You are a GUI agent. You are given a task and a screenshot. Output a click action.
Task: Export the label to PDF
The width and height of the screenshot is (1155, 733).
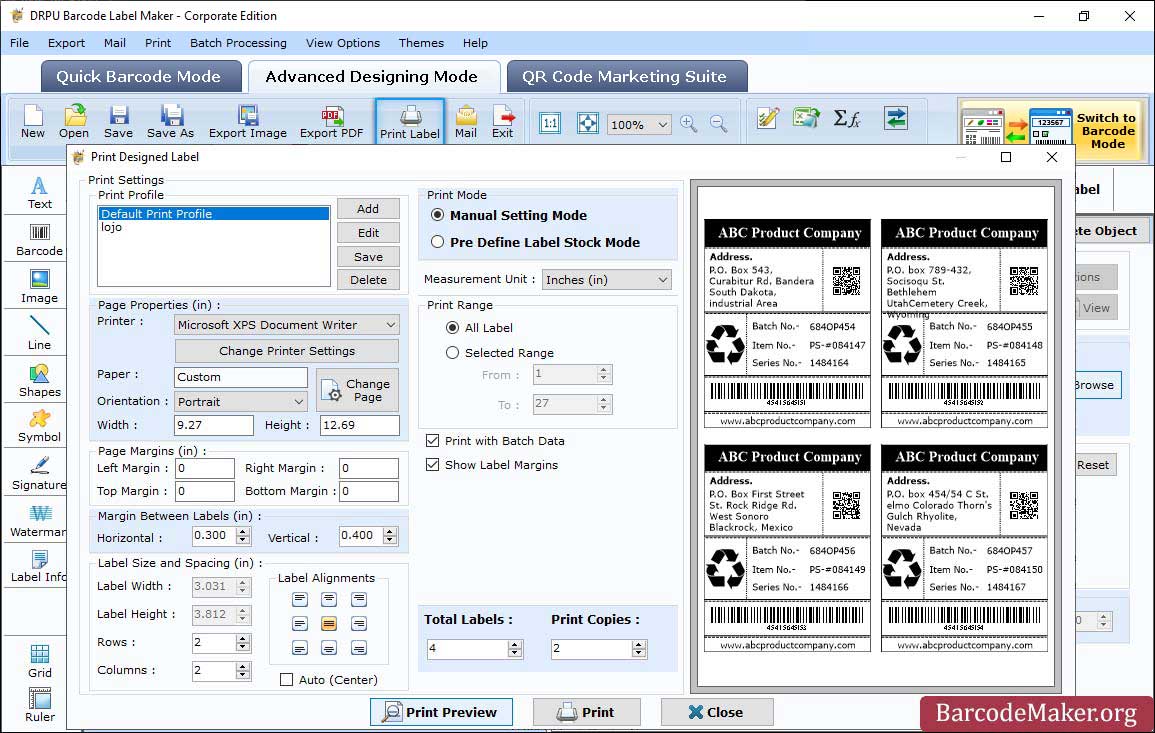(331, 122)
